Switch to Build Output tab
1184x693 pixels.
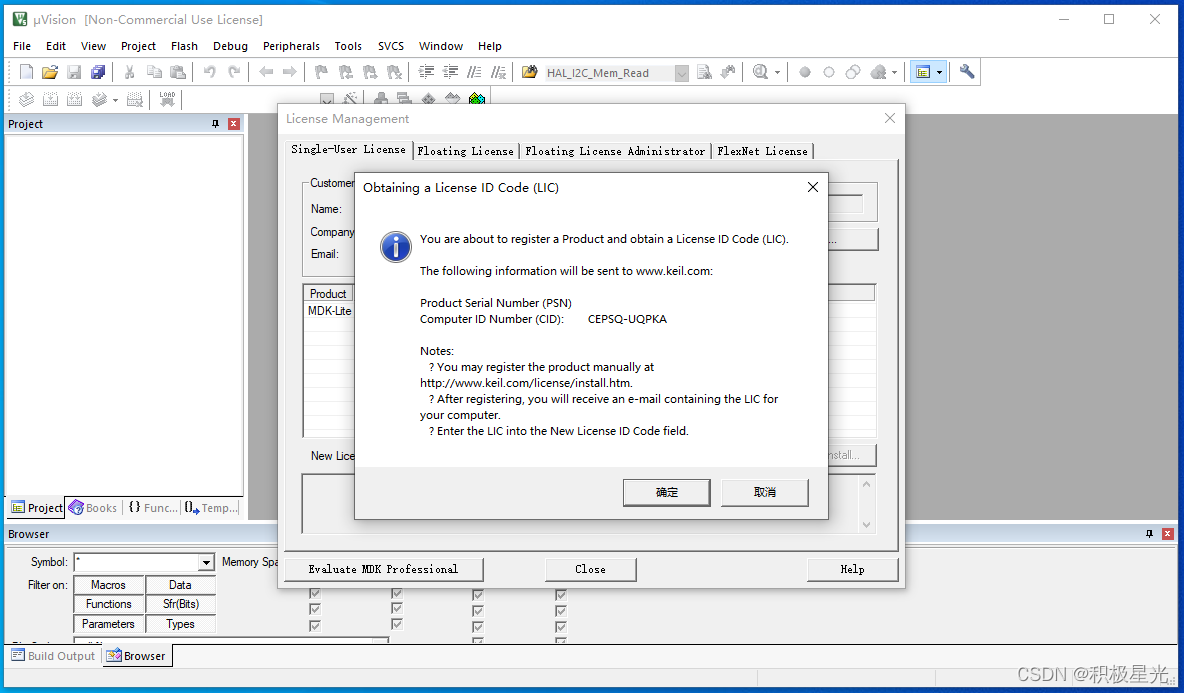(53, 656)
